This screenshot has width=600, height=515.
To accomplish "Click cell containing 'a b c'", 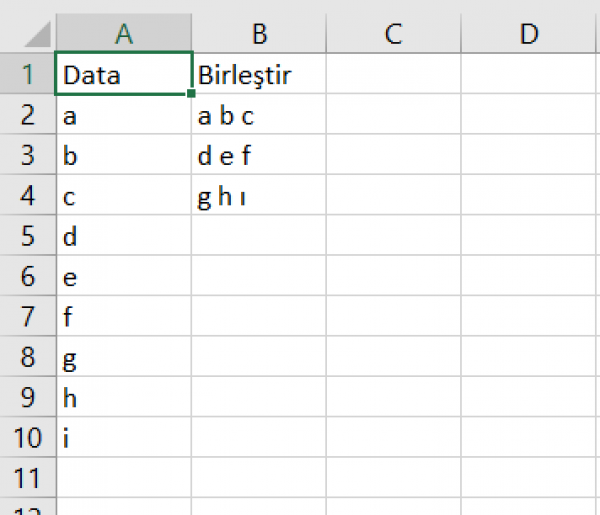I will pyautogui.click(x=259, y=114).
